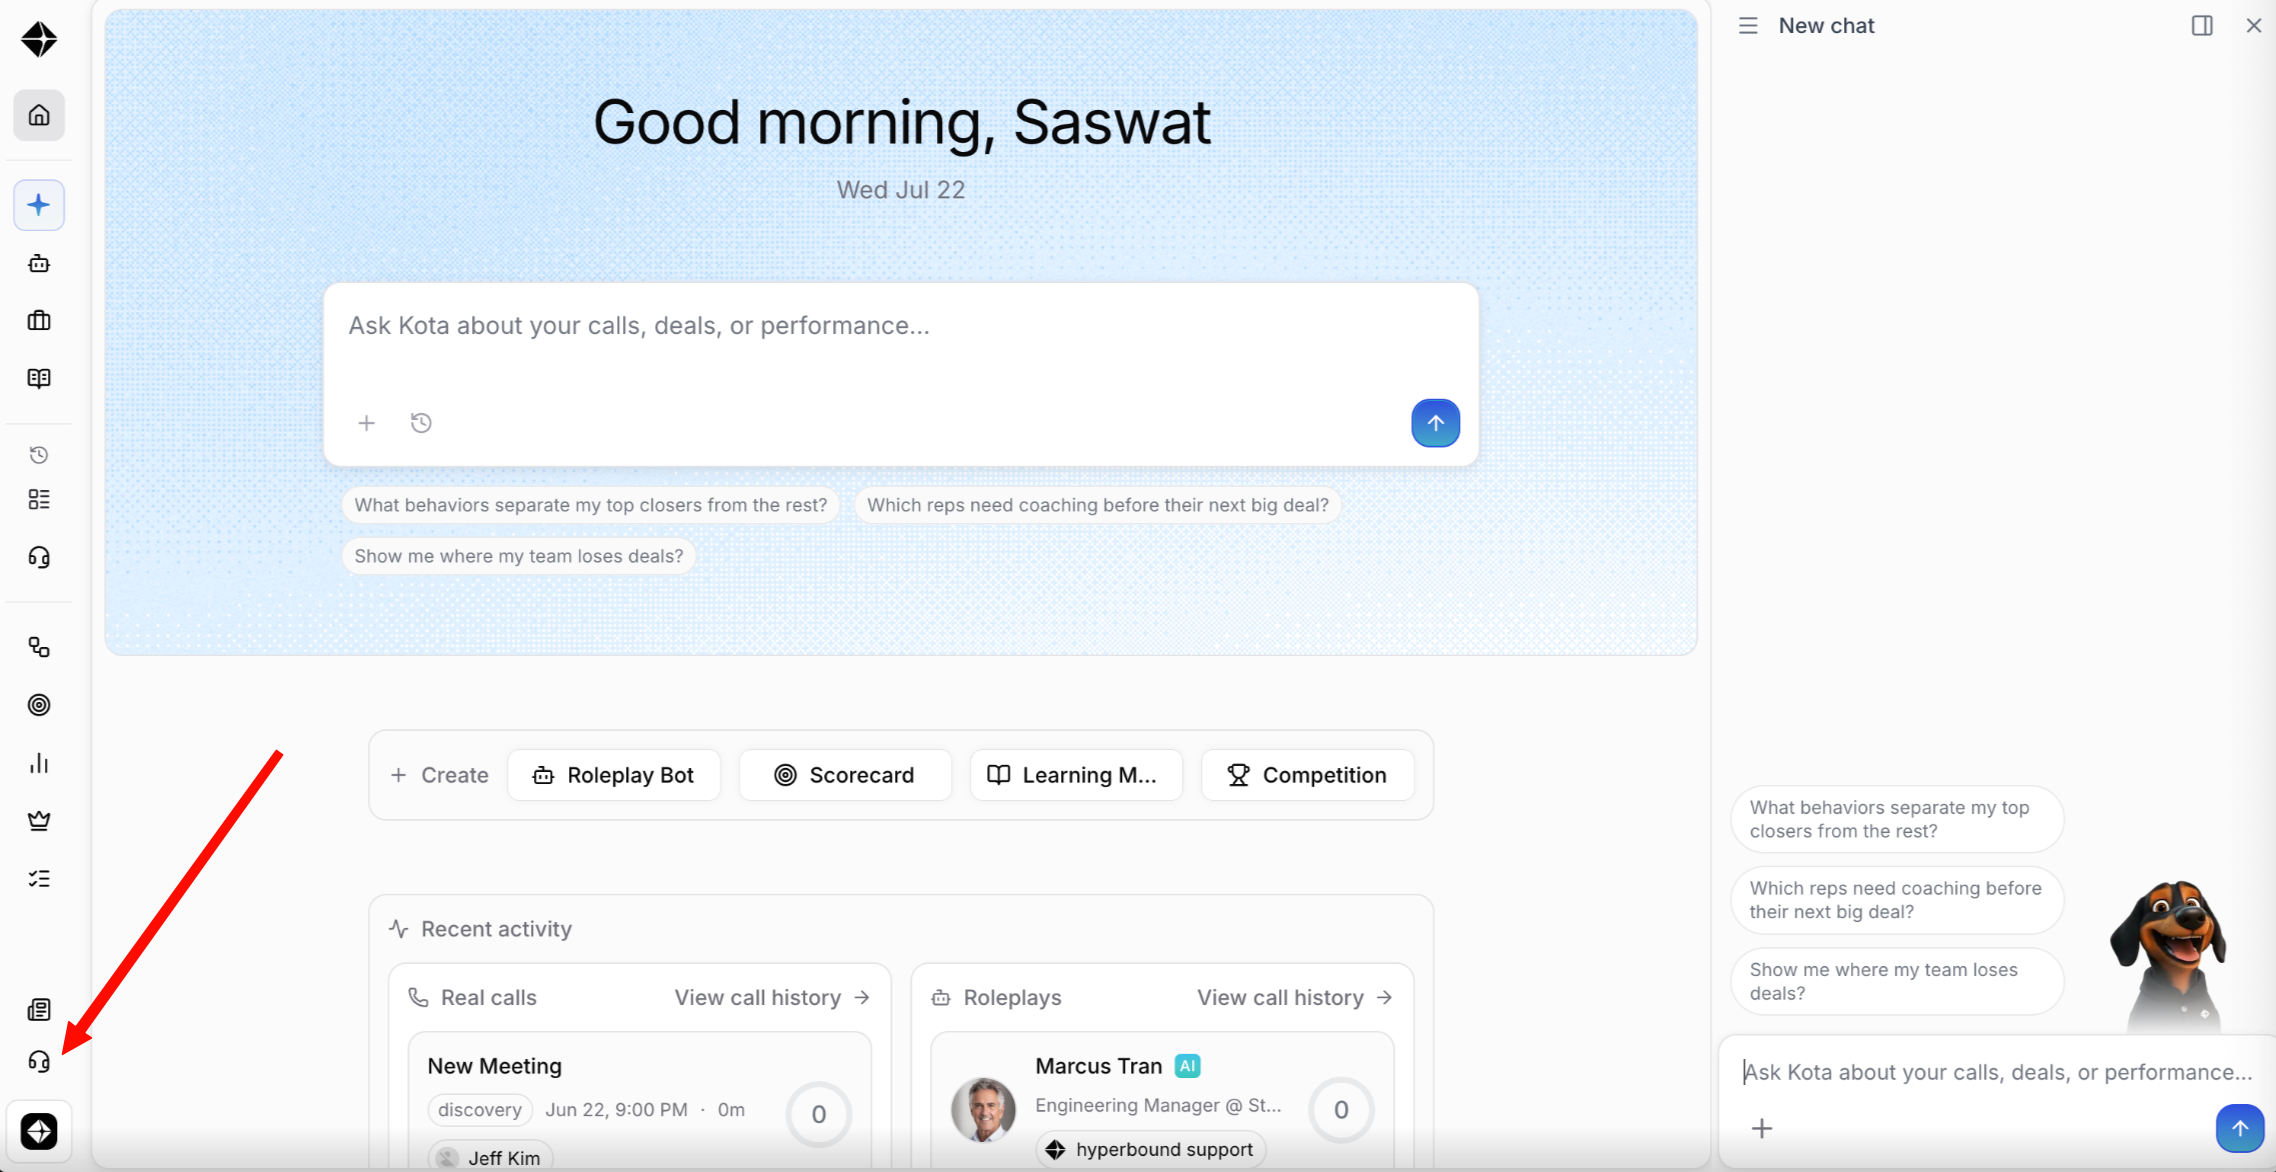Select the Competition create option
This screenshot has width=2276, height=1172.
(1308, 775)
